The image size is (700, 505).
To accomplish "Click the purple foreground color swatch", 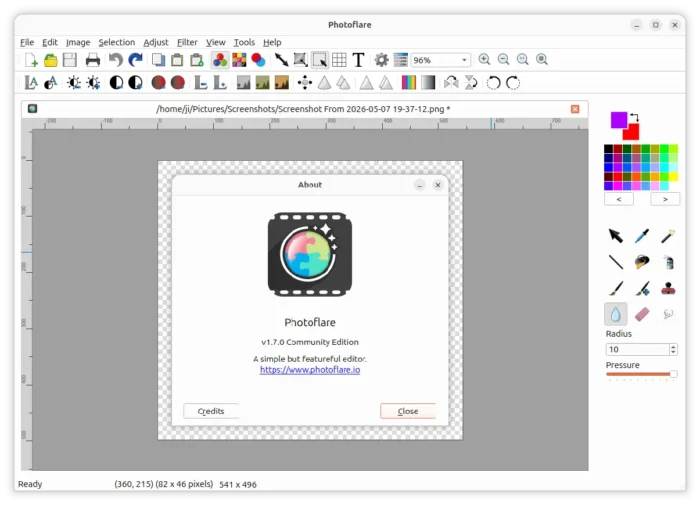I will [x=618, y=119].
